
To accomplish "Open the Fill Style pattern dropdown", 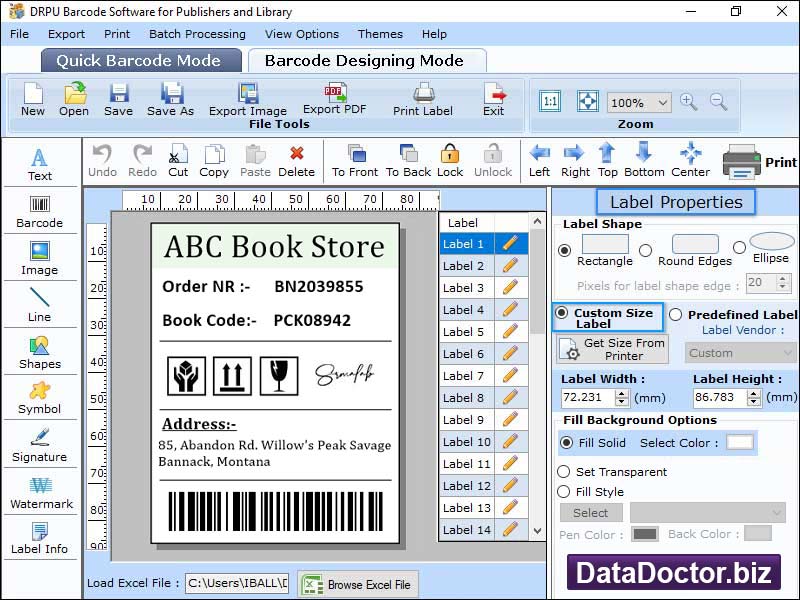I will 708,513.
